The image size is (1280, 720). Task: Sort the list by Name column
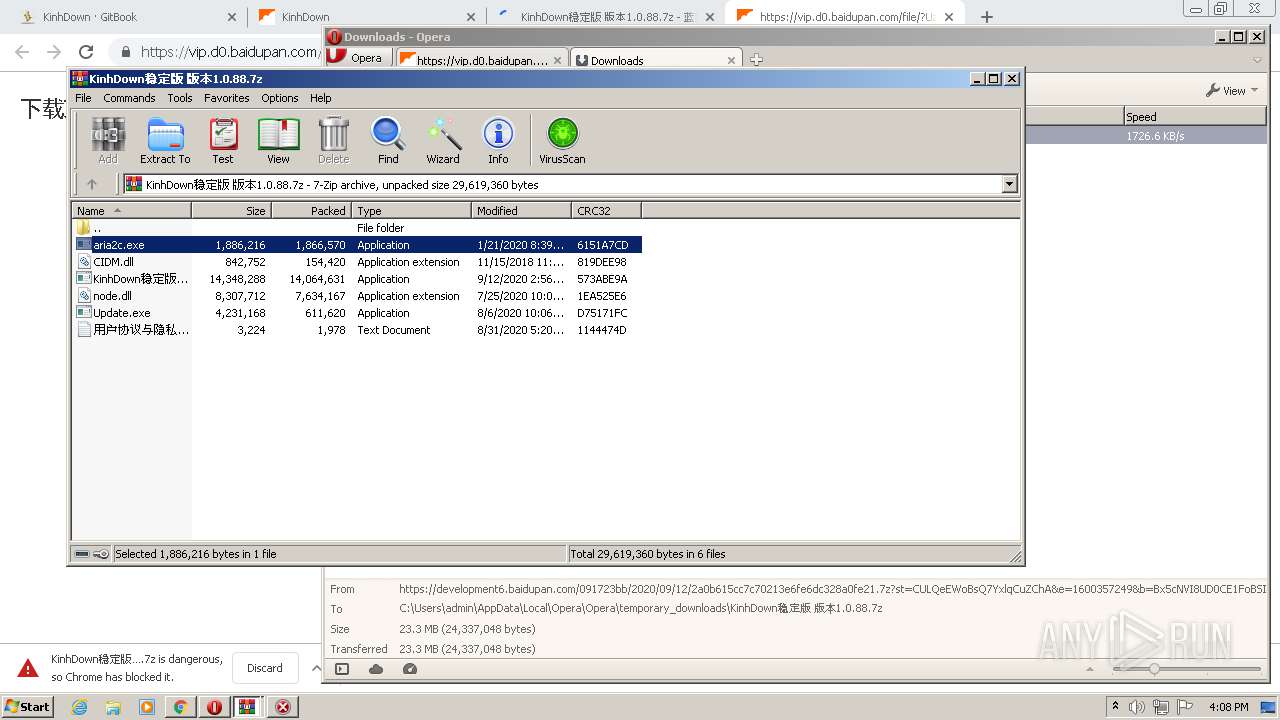(x=131, y=210)
